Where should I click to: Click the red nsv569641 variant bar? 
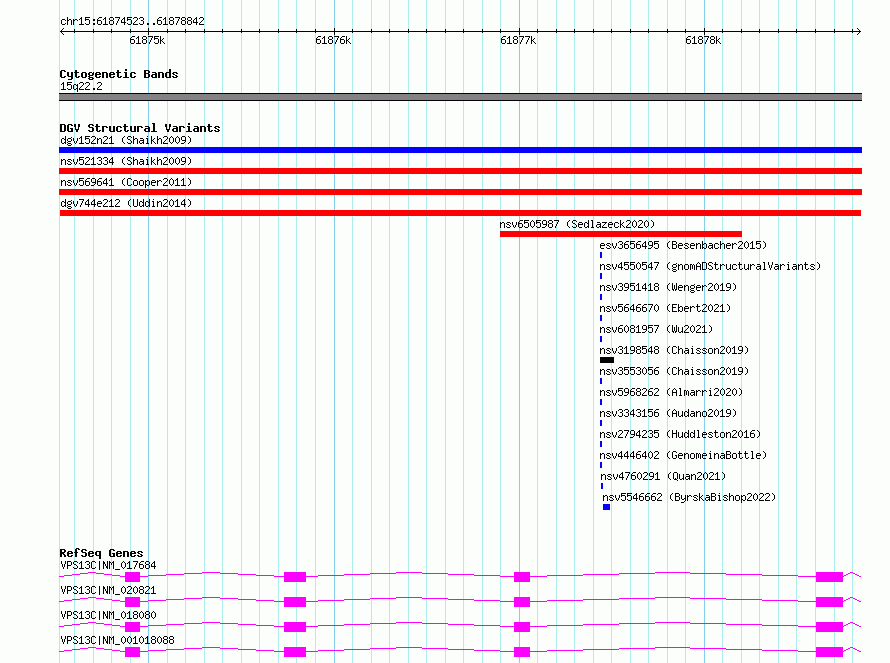(x=460, y=192)
